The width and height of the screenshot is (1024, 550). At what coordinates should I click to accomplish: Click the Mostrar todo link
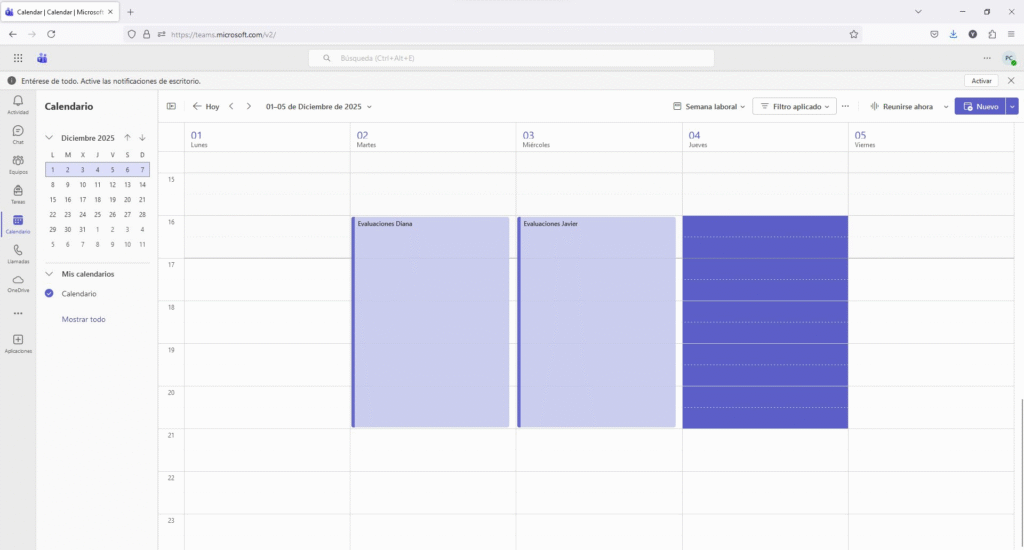tap(84, 319)
